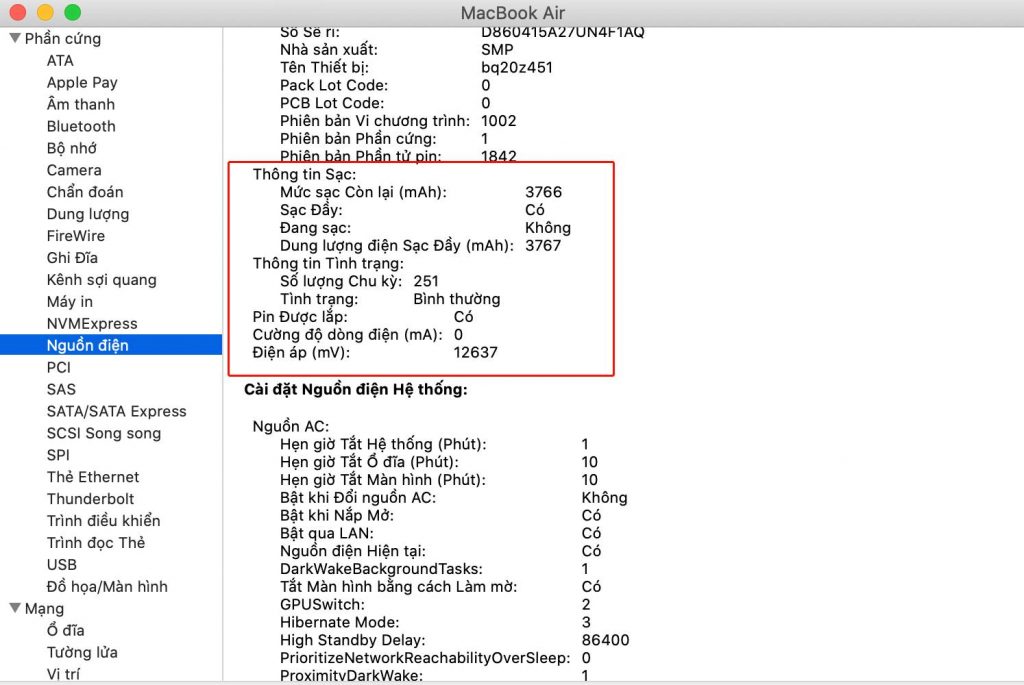Collapse the Mạng disclosure triangle
Viewport: 1024px width, 685px height.
click(15, 608)
